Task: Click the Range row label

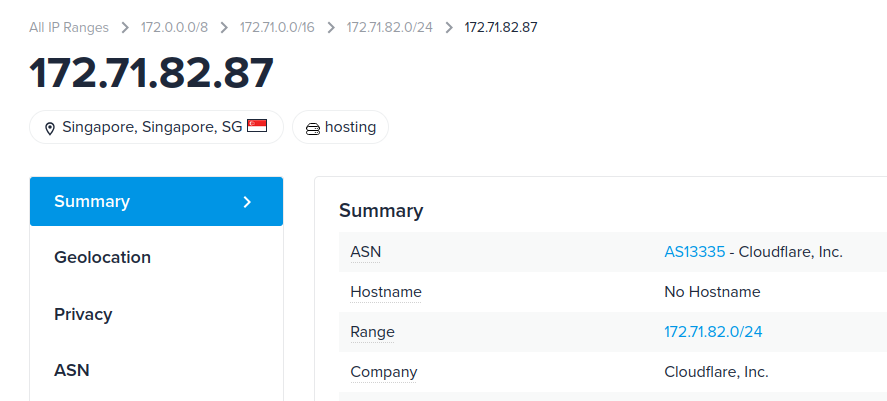Action: point(372,331)
